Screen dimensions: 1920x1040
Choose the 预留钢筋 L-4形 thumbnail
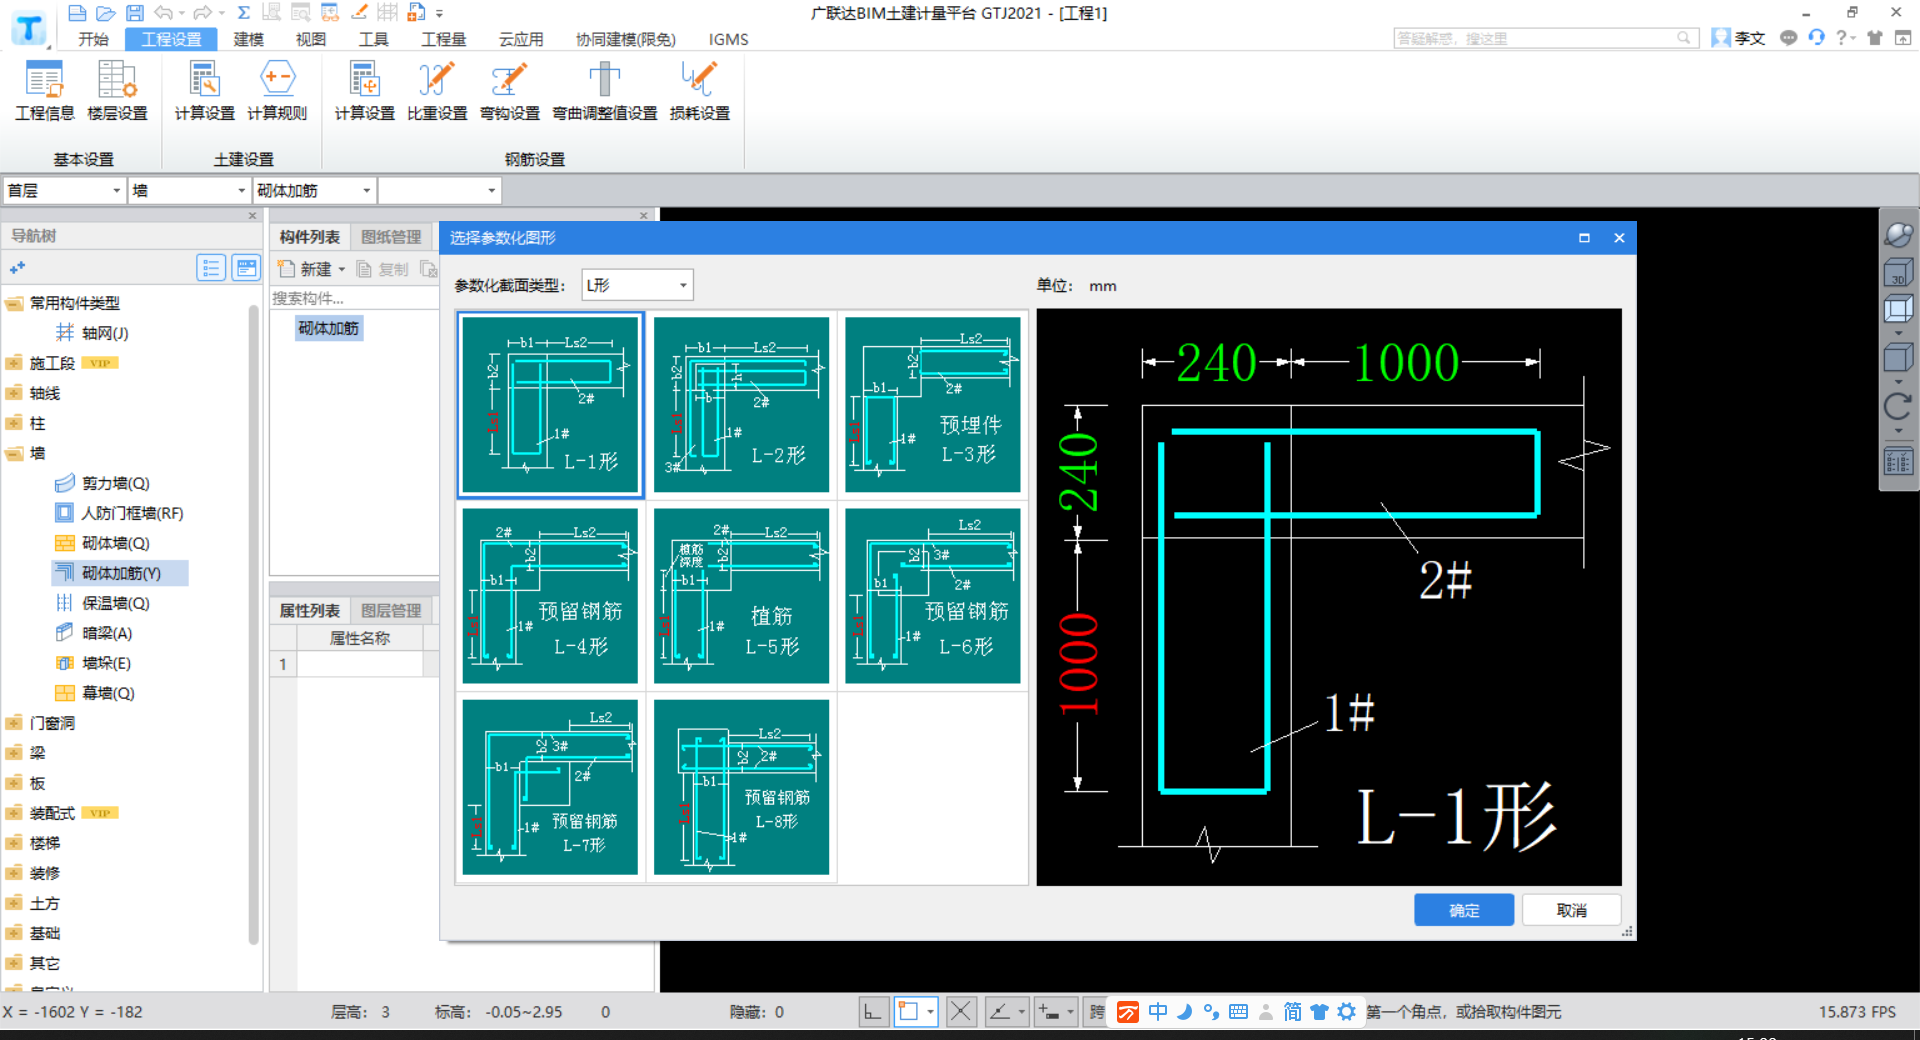[550, 596]
